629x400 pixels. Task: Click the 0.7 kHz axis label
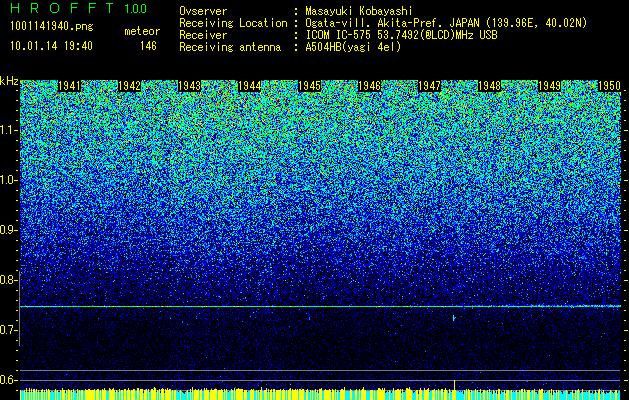point(8,330)
